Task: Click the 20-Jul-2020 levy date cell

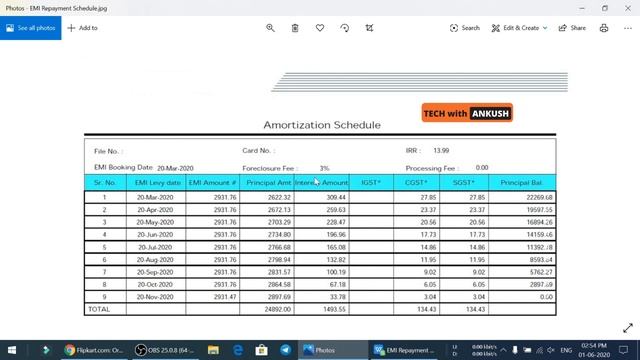Action: pos(155,247)
